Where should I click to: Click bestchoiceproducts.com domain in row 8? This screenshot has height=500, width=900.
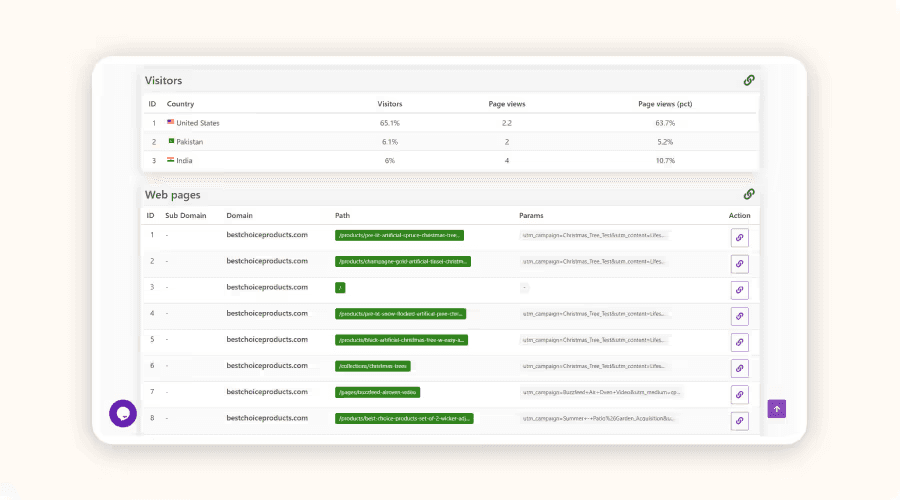267,418
